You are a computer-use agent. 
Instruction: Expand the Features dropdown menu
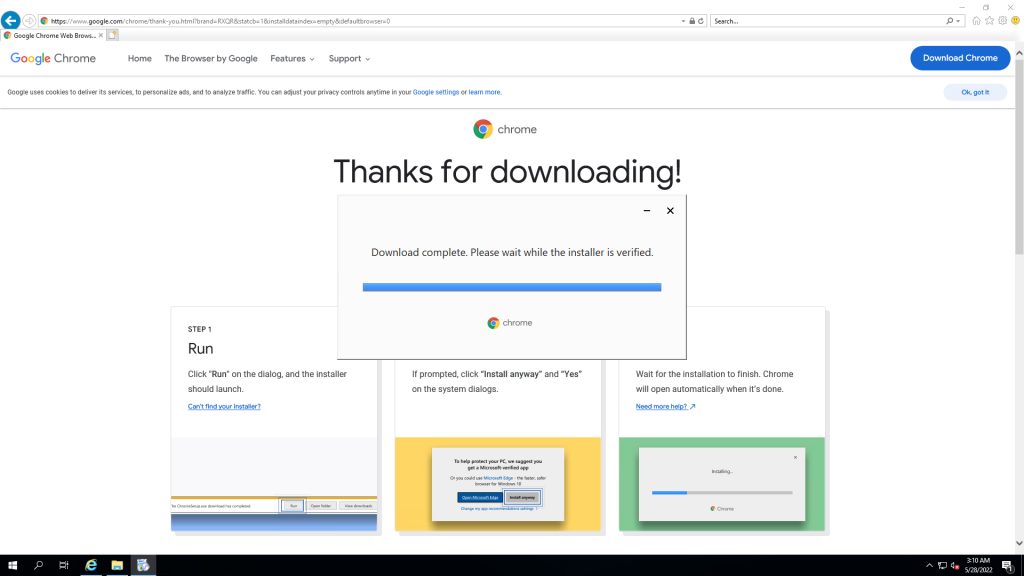point(292,59)
